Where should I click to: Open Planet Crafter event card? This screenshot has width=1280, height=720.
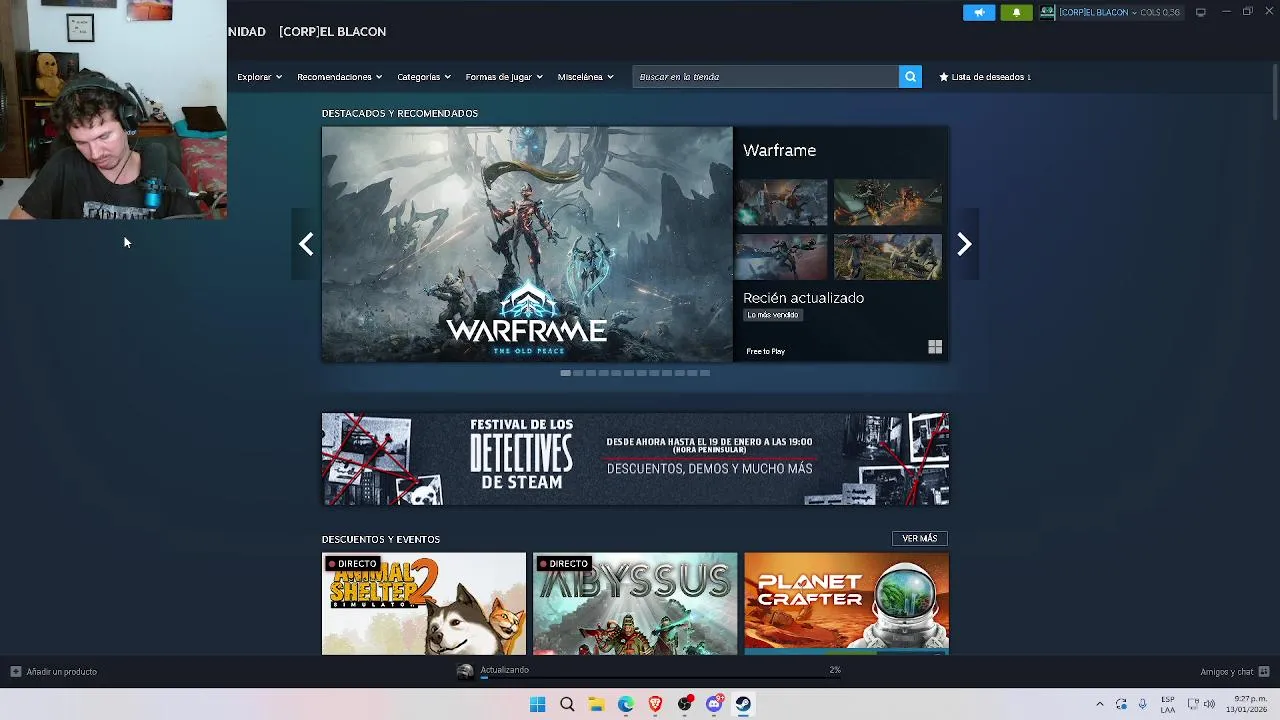(846, 604)
